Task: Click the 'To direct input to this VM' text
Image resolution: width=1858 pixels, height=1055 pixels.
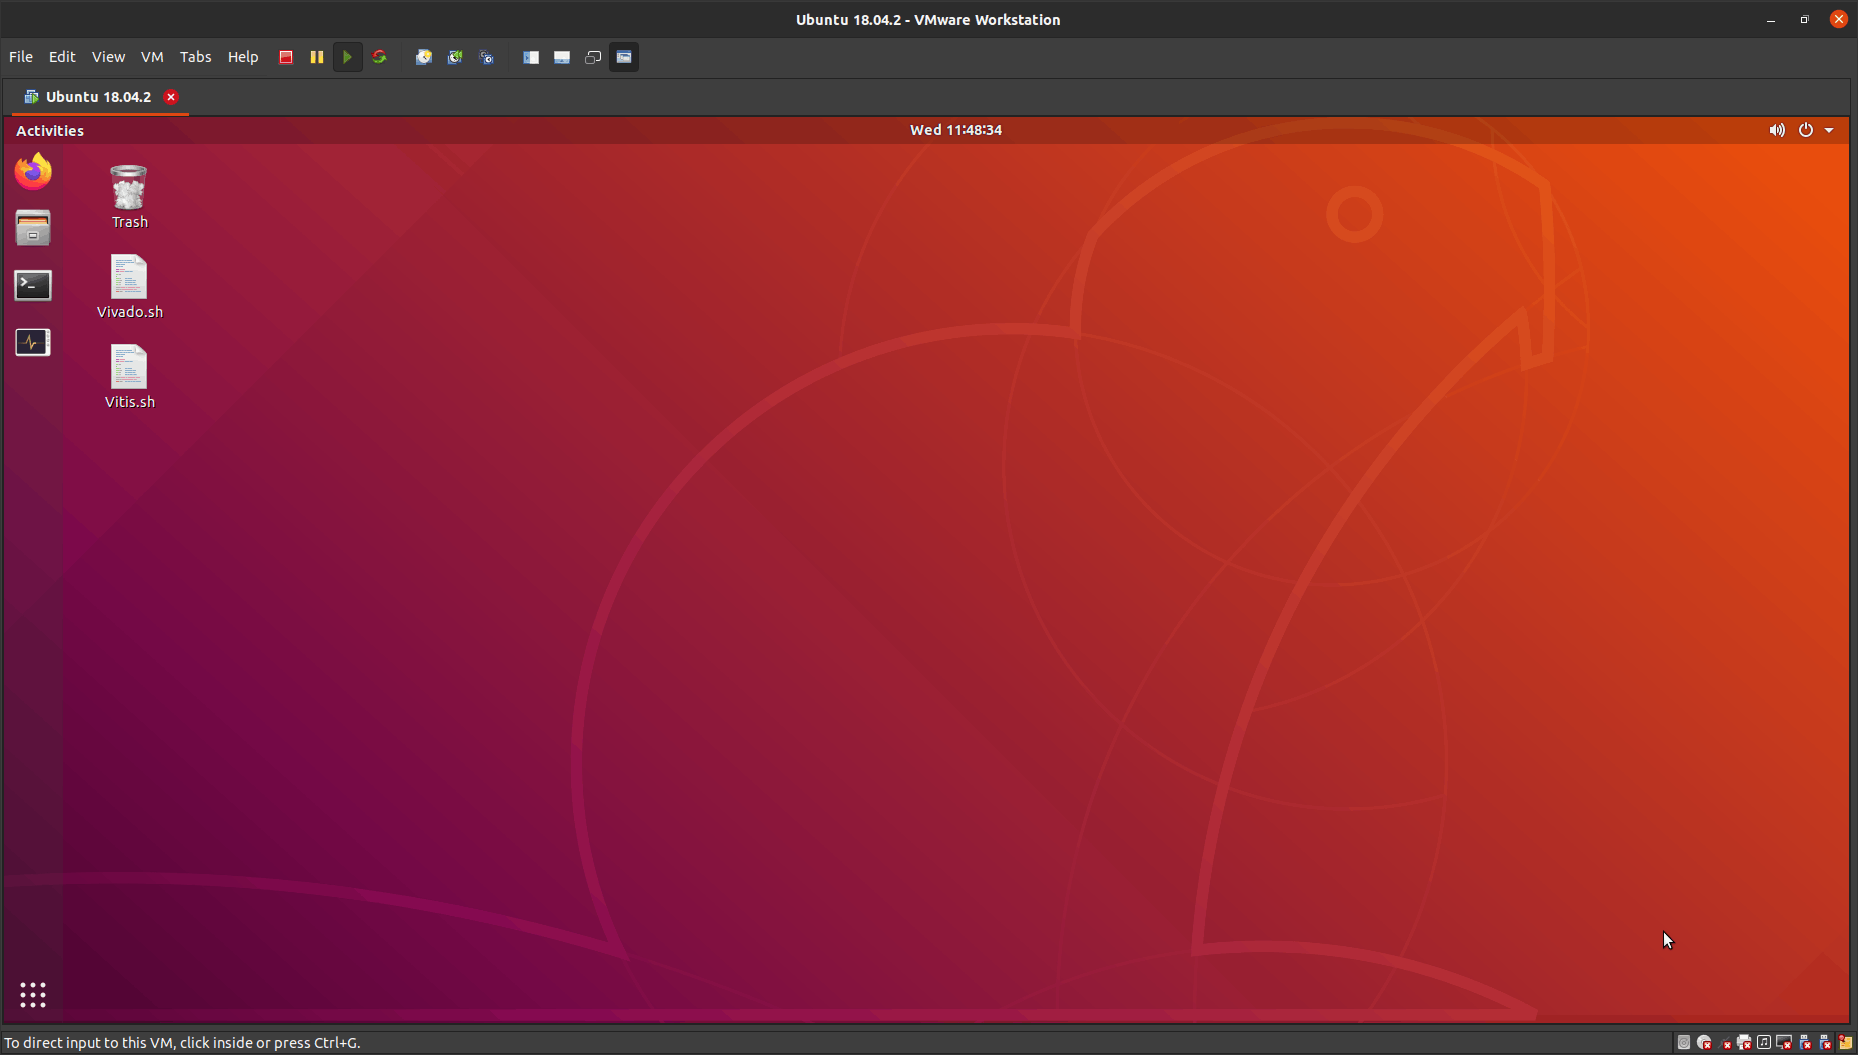Action: click(182, 1042)
